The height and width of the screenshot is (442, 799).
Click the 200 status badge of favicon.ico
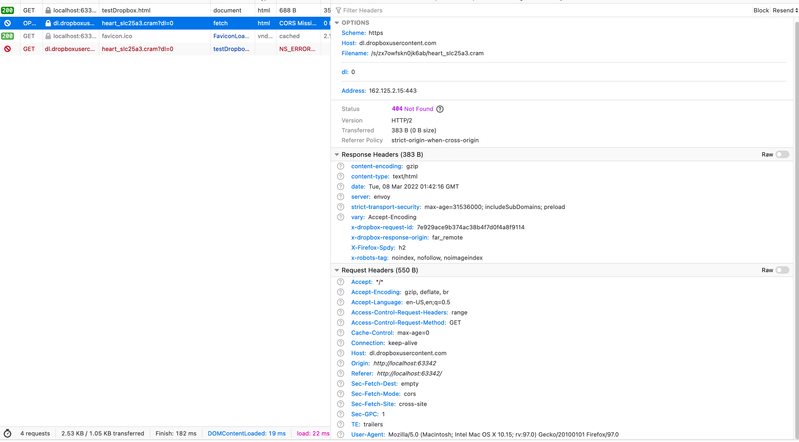click(7, 36)
